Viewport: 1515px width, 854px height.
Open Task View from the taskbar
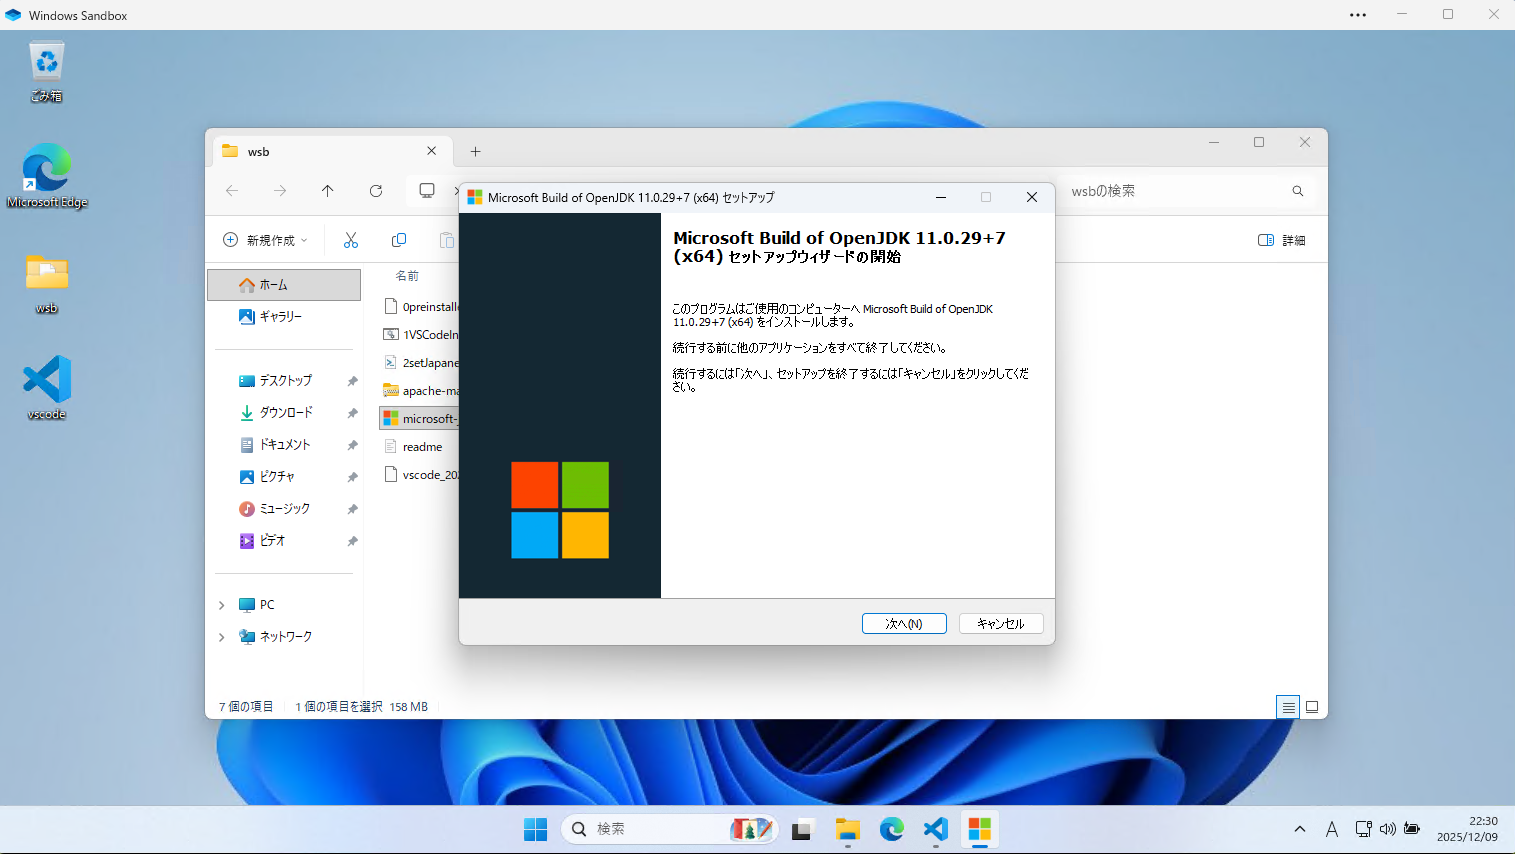point(802,829)
